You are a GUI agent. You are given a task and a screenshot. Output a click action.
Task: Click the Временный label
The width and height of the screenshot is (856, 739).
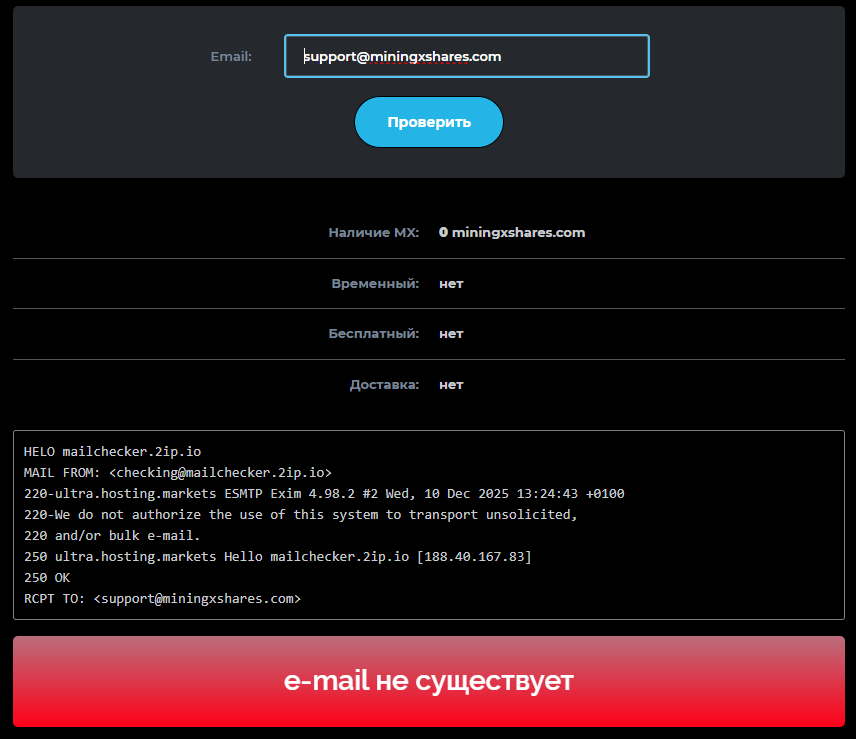(x=375, y=284)
